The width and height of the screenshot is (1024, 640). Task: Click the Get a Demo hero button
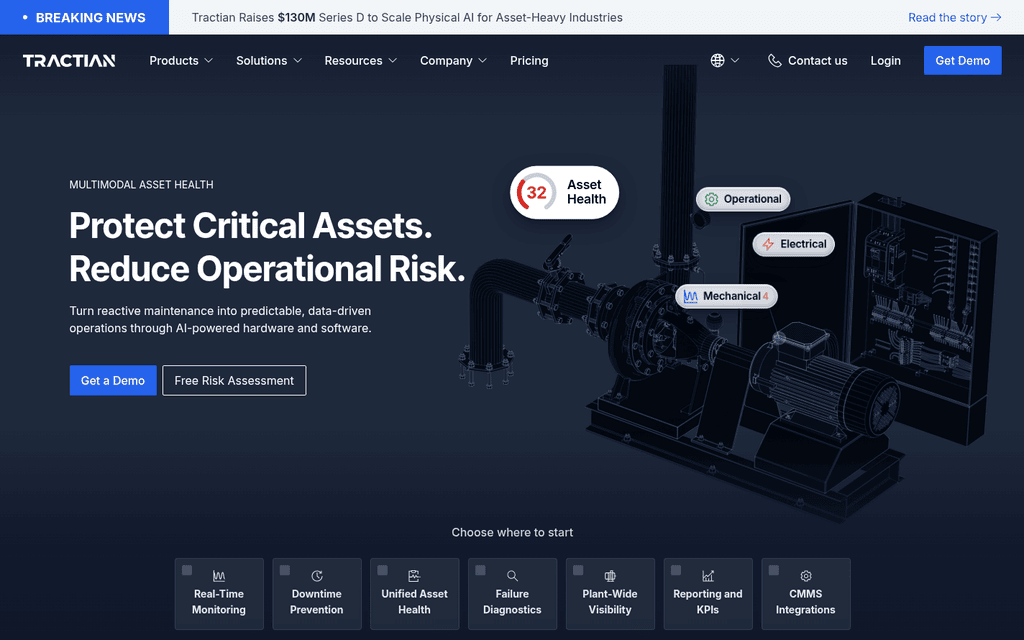pos(113,381)
